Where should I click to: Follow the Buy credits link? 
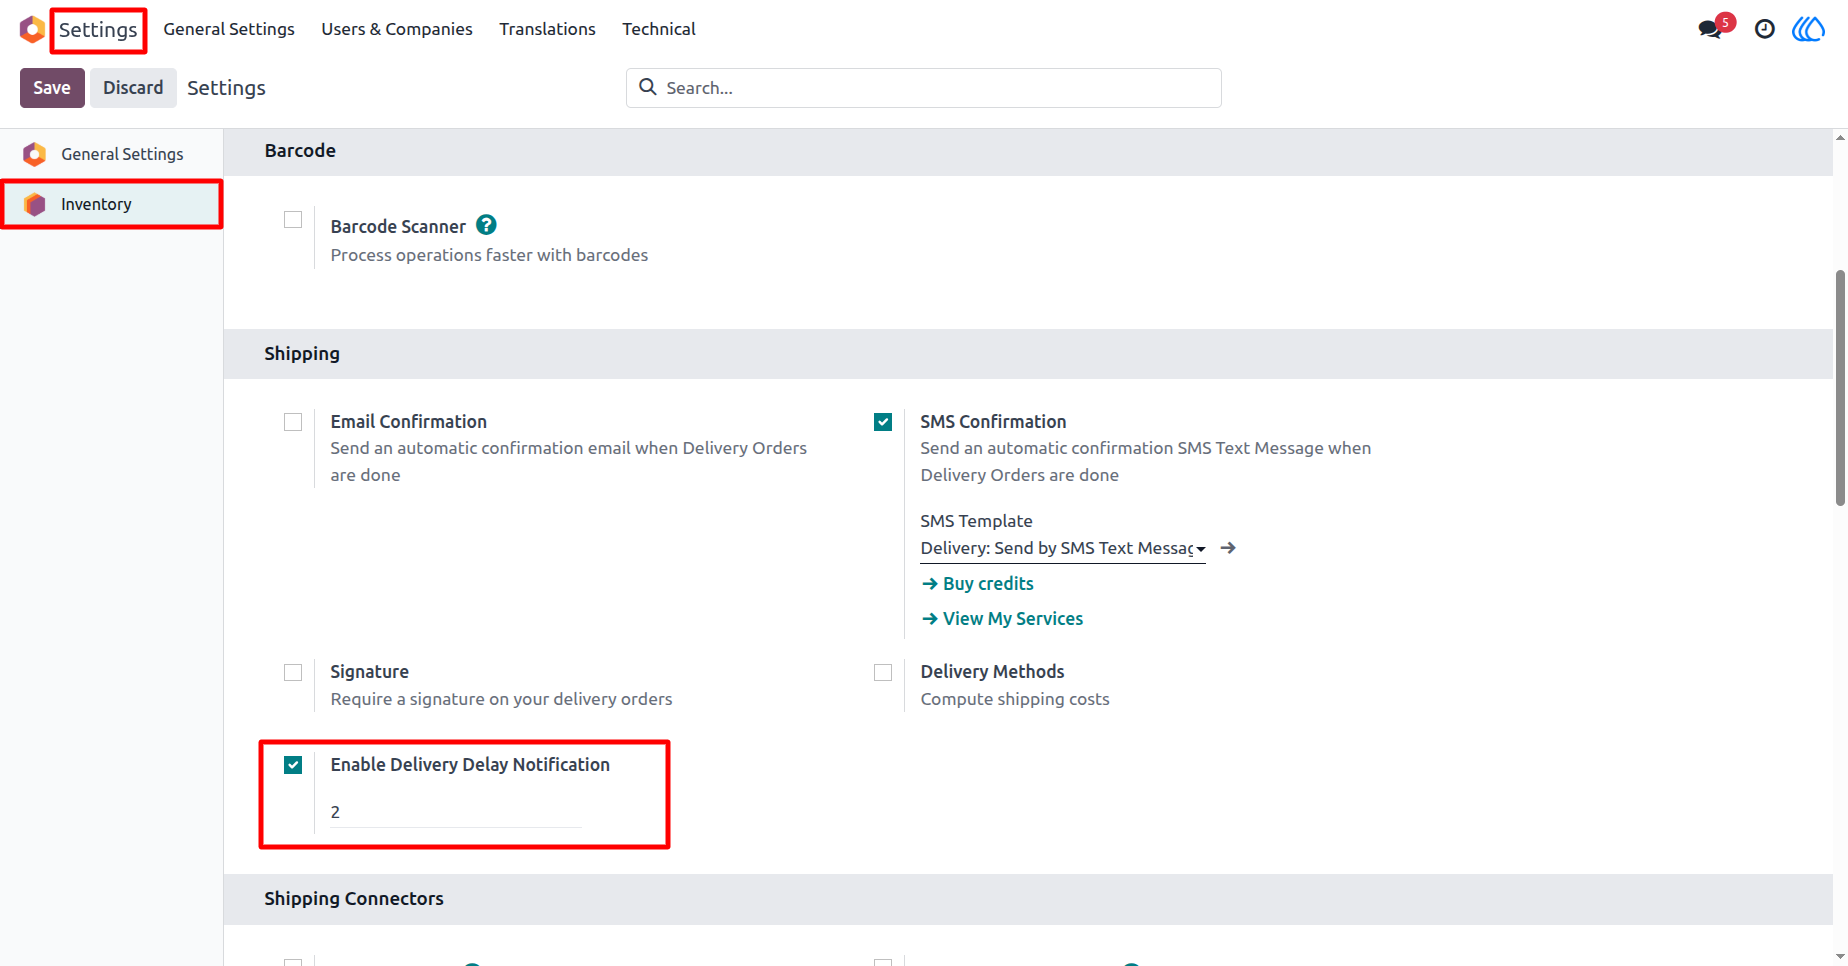(977, 583)
